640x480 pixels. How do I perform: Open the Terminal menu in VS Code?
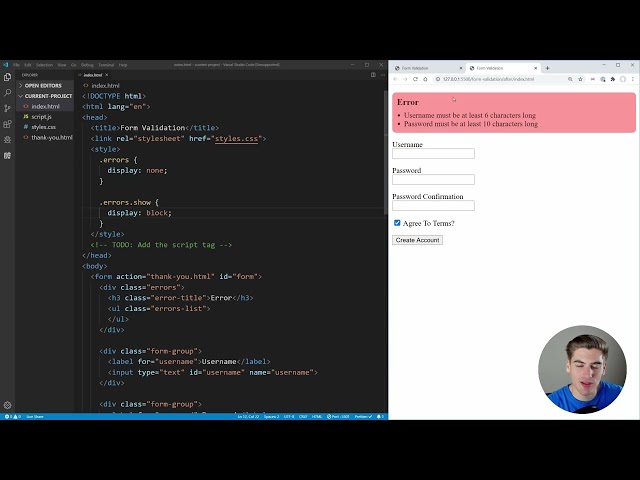(x=106, y=65)
